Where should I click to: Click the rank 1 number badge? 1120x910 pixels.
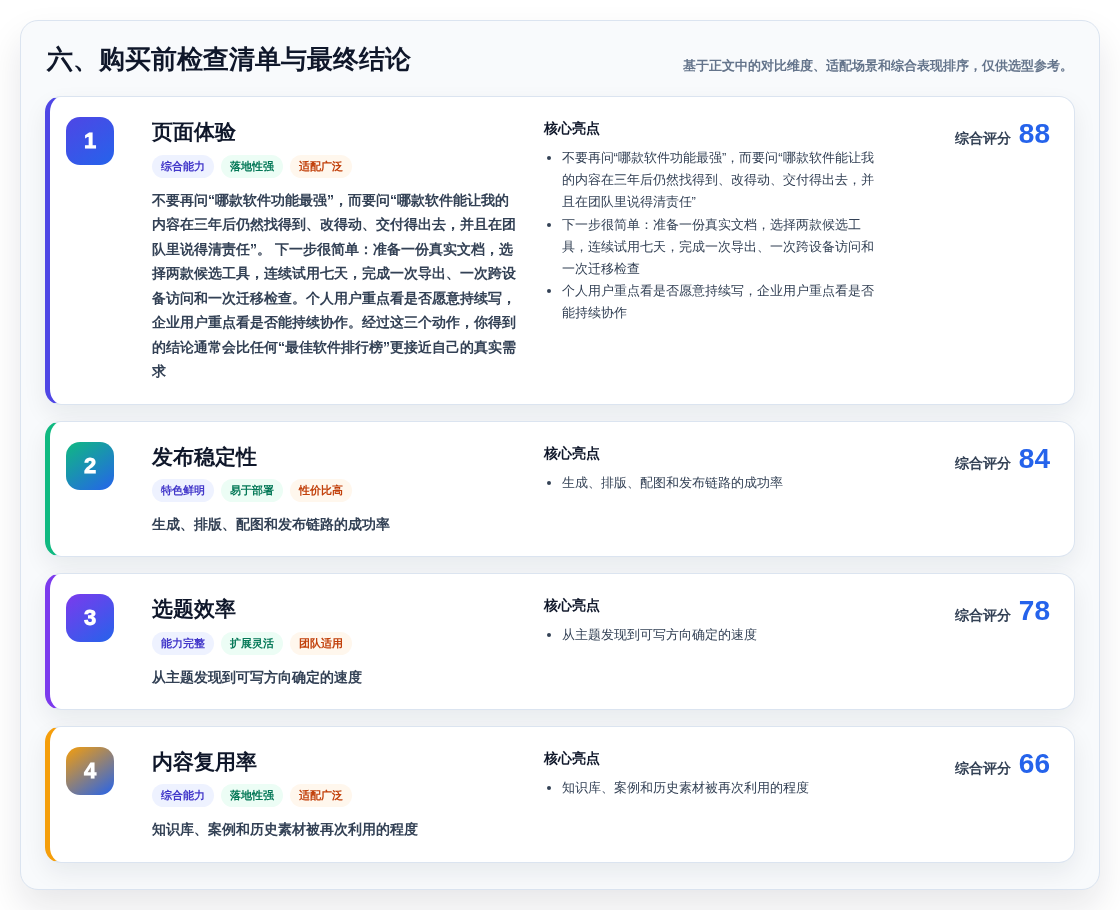pos(90,141)
